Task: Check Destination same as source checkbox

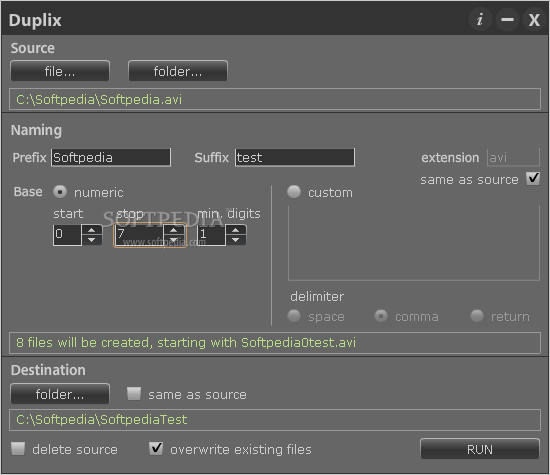Action: (x=134, y=394)
